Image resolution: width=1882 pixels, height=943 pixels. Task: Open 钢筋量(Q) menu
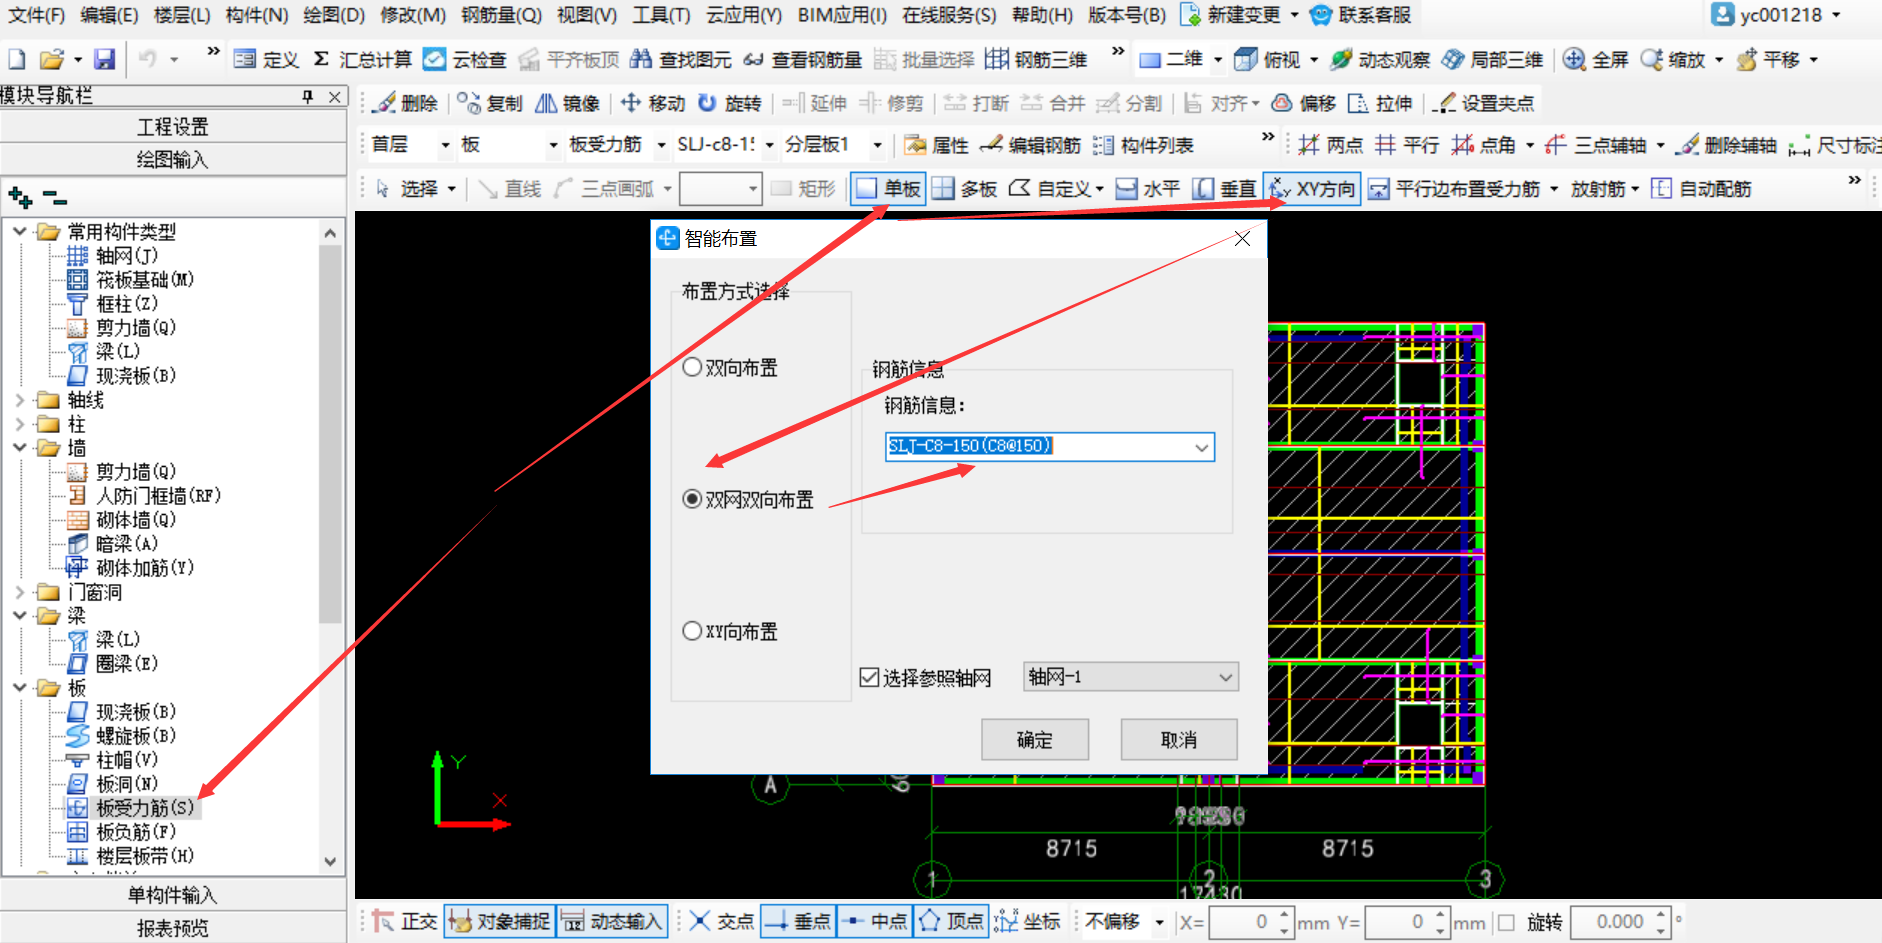pos(501,15)
